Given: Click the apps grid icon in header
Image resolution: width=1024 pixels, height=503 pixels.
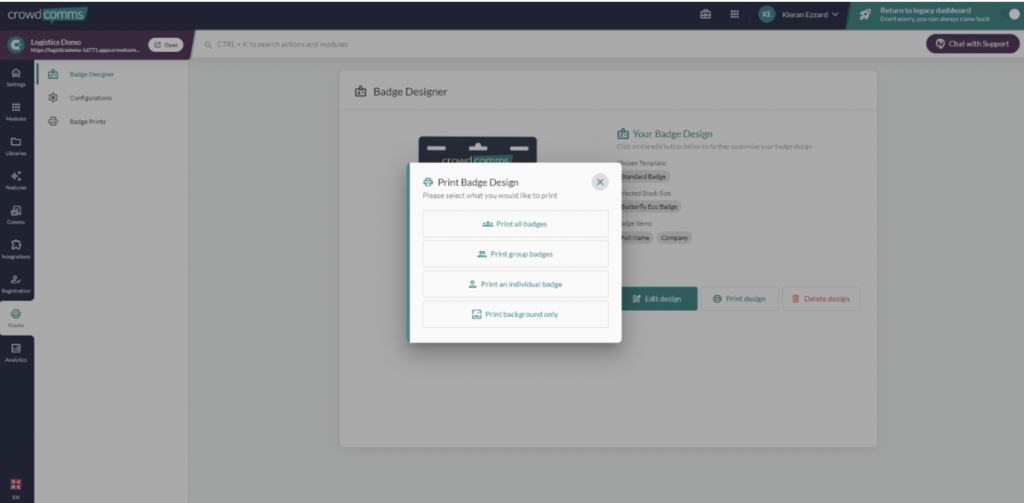Looking at the screenshot, I should (735, 14).
